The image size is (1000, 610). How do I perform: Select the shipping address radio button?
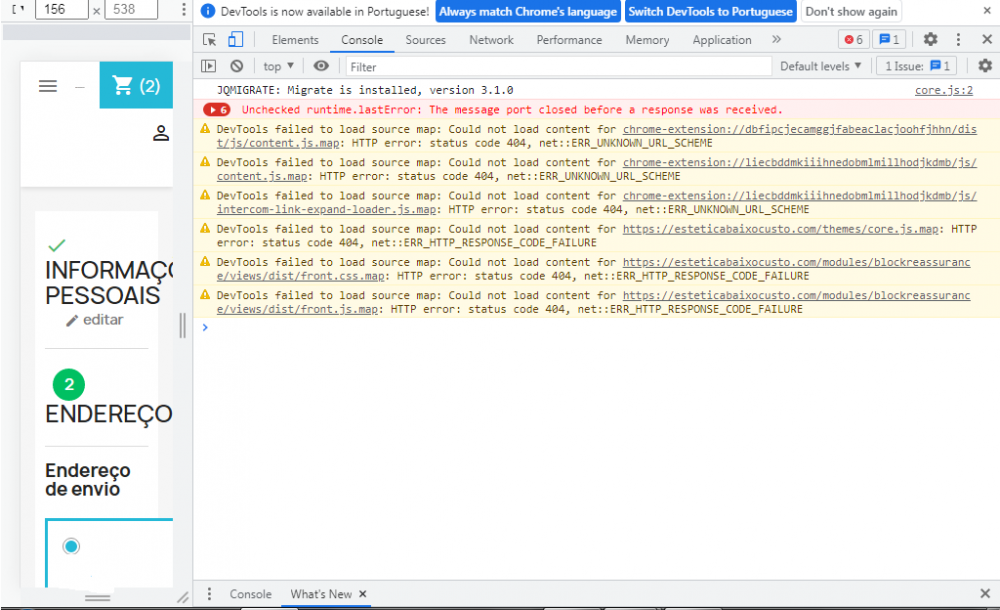71,546
